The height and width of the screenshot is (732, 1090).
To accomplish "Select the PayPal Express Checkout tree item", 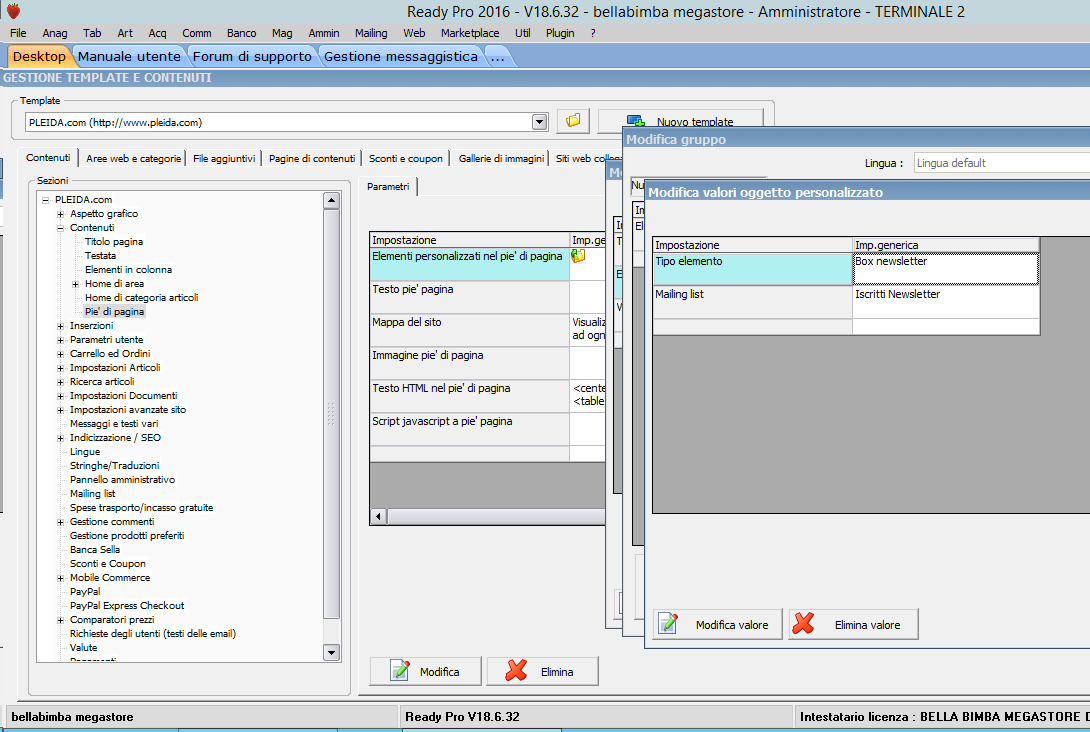I will [x=127, y=605].
